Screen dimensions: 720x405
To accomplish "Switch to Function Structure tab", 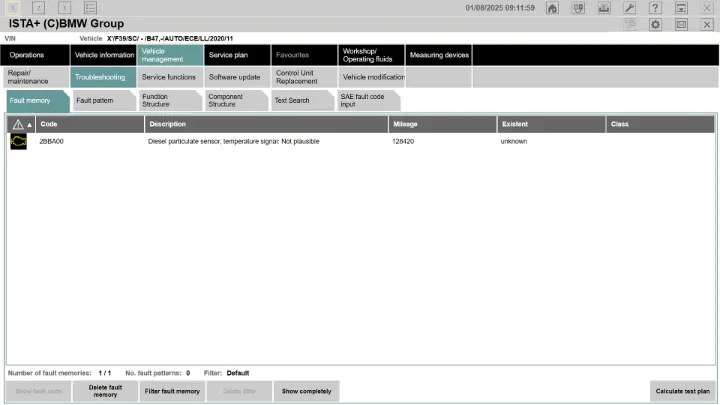I will (x=170, y=101).
